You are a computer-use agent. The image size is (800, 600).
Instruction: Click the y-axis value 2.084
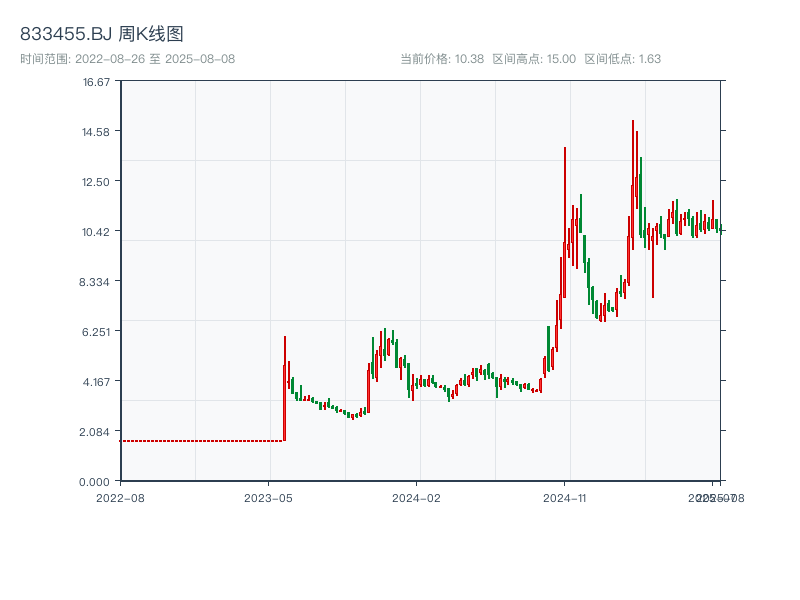94,432
